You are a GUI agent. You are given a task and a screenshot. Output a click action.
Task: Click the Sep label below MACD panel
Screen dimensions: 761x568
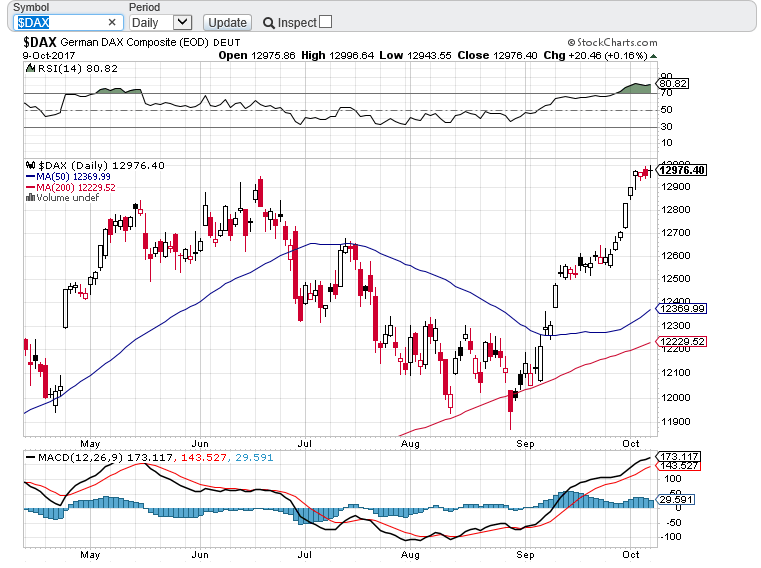[x=525, y=554]
